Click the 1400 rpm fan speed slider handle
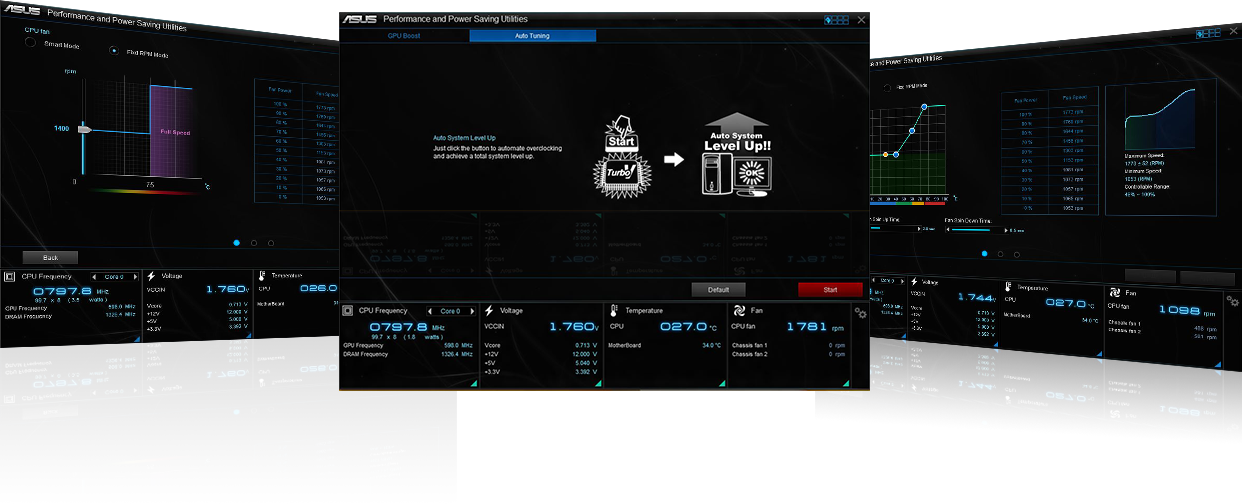Image resolution: width=1242 pixels, height=504 pixels. [84, 130]
